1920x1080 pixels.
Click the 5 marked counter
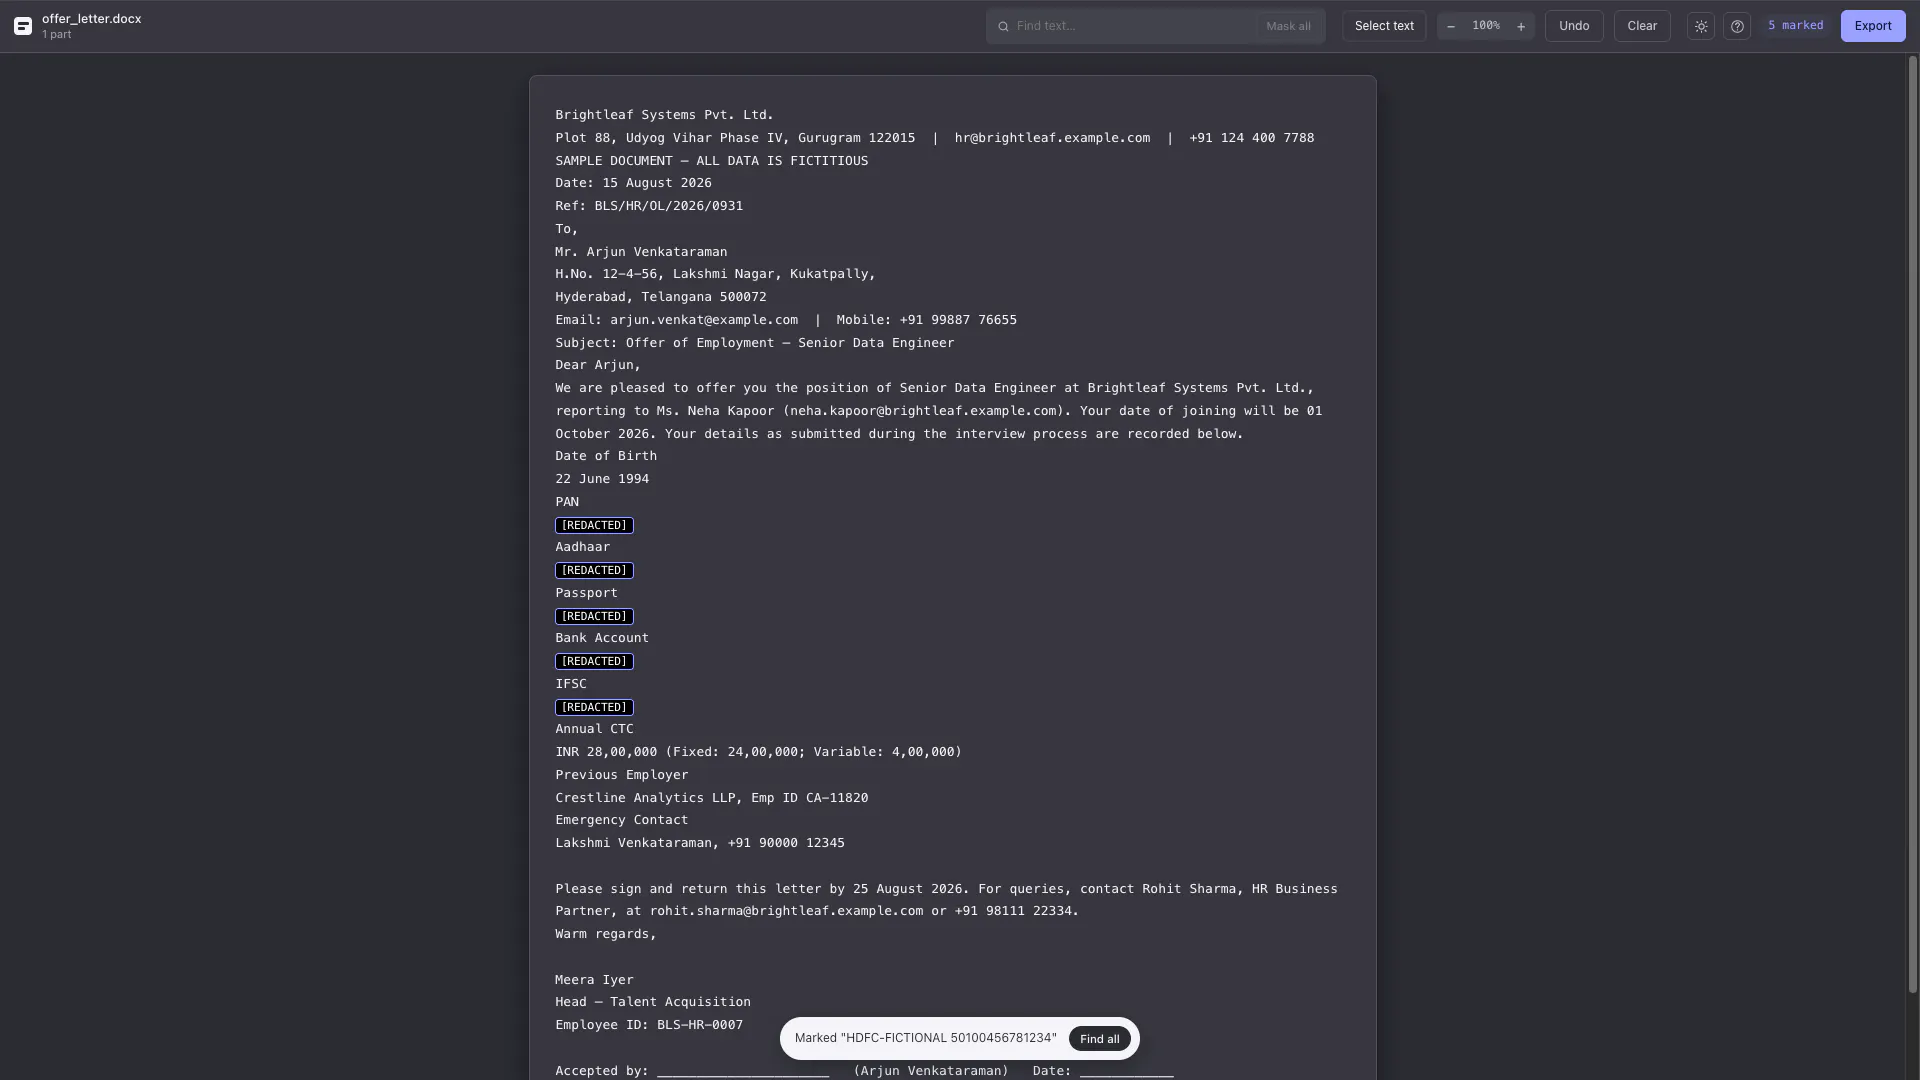coord(1795,26)
